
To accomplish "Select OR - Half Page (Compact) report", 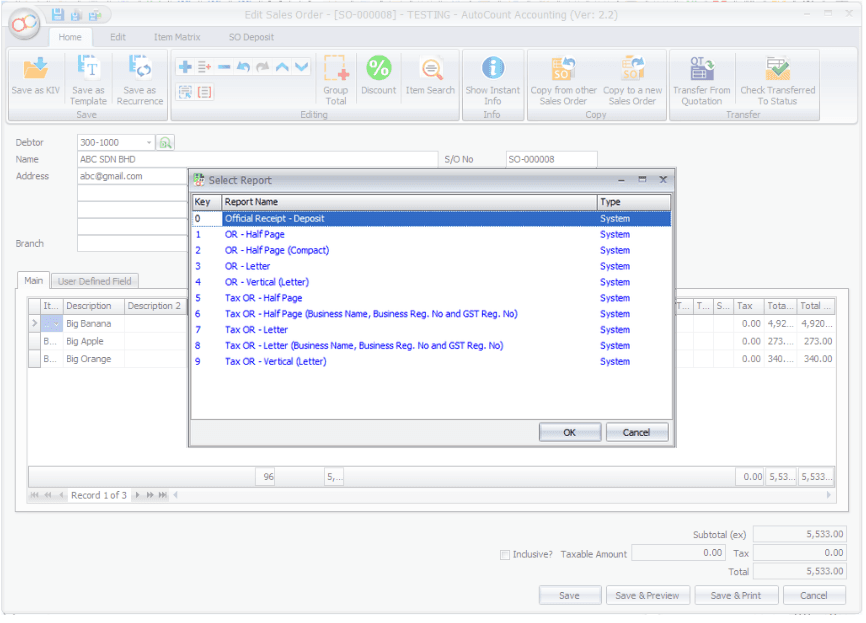I will [x=277, y=250].
